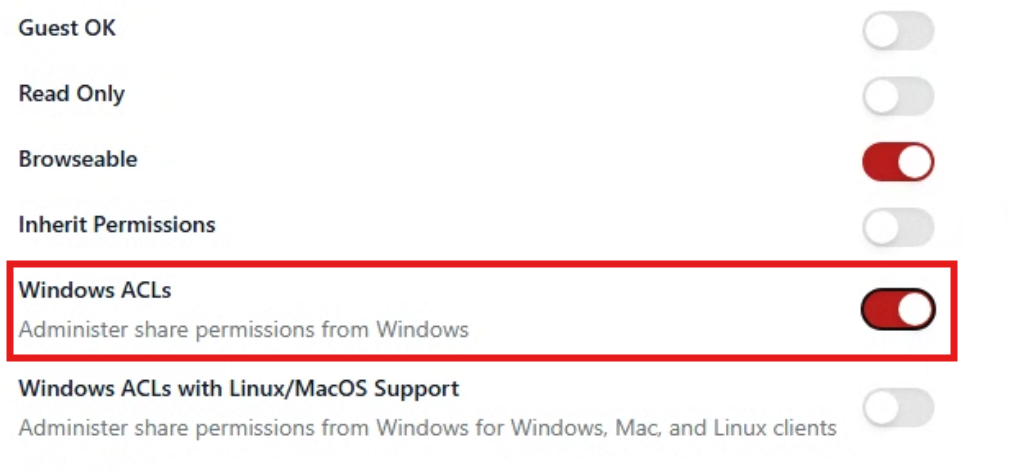
Task: Turn off the Windows ACLs toggle
Action: coord(898,309)
